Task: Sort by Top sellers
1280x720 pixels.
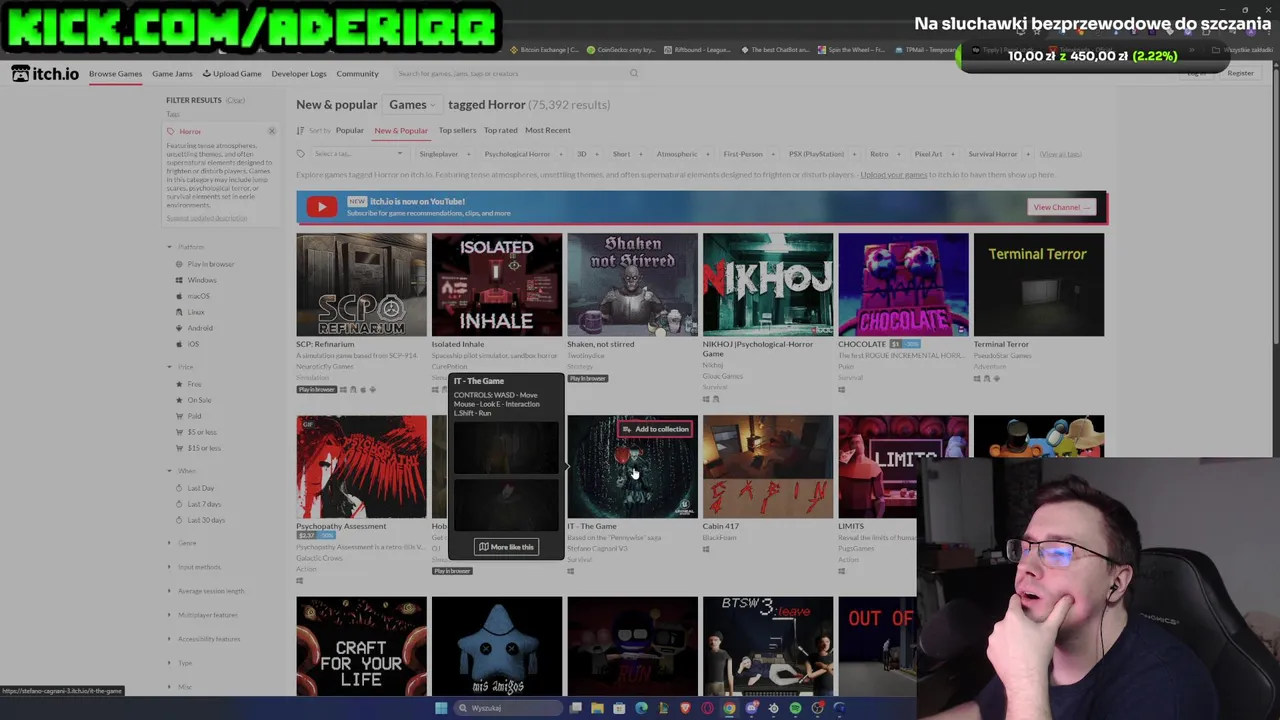Action: tap(457, 130)
